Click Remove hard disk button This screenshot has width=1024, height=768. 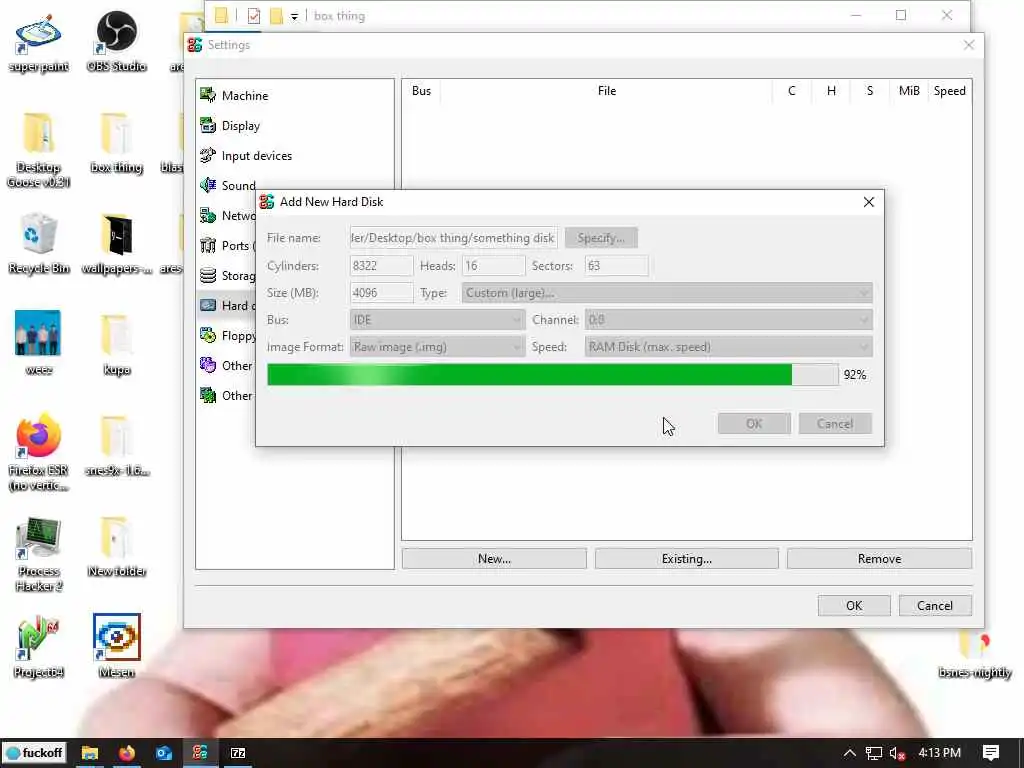[879, 559]
